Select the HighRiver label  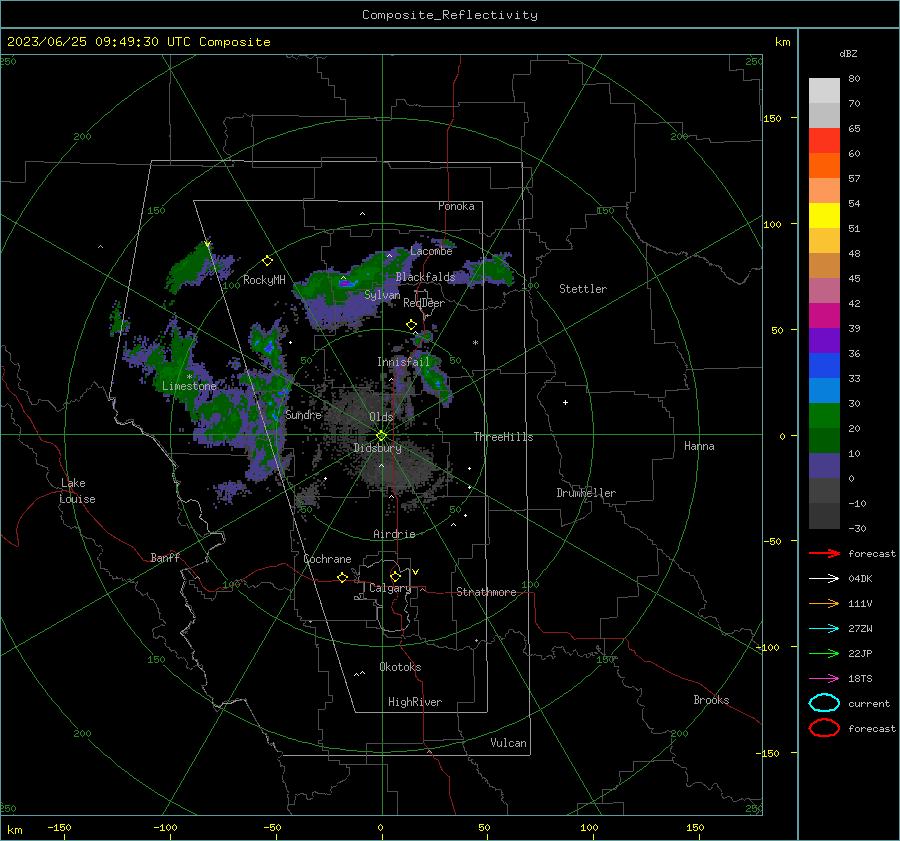click(415, 702)
